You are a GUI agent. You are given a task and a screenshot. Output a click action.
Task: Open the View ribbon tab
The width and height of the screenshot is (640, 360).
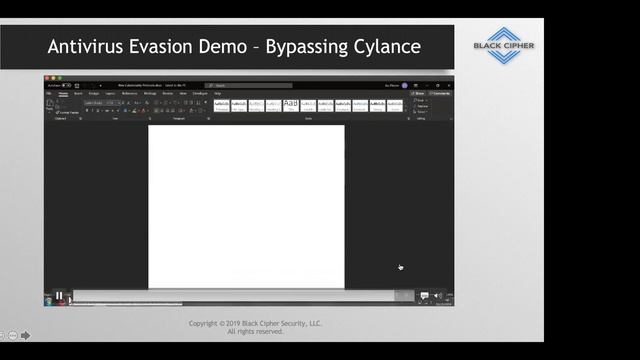point(183,93)
